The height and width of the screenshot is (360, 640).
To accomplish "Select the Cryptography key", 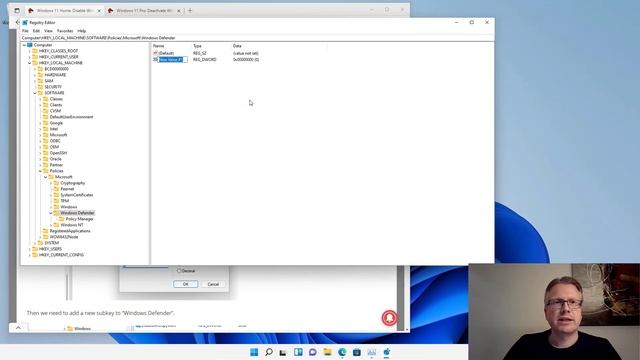I will click(73, 183).
